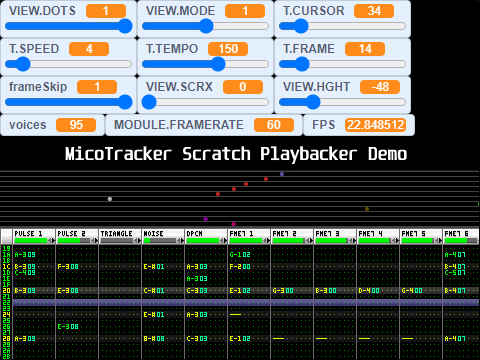Click the left arrow in FME7 5 header
The width and height of the screenshot is (480, 360).
[x=437, y=240]
